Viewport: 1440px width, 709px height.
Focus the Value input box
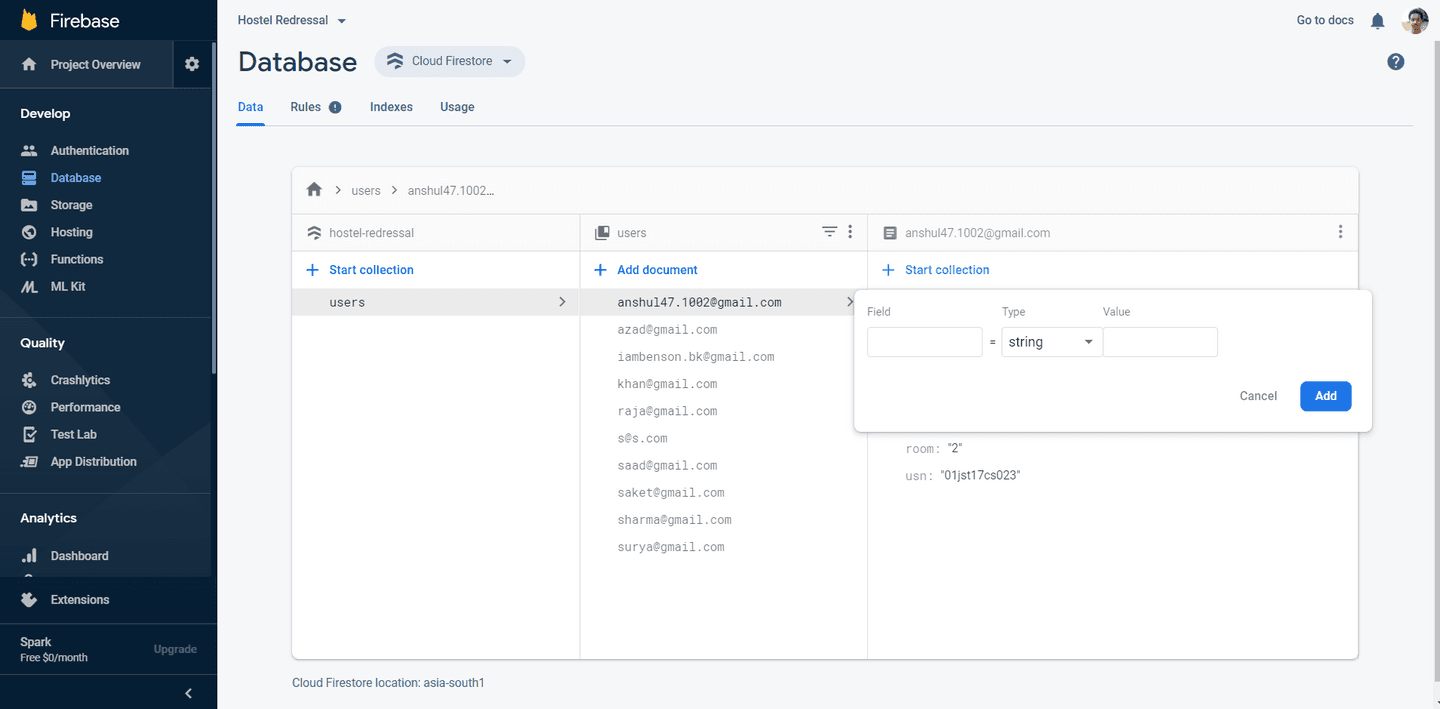[x=1160, y=342]
